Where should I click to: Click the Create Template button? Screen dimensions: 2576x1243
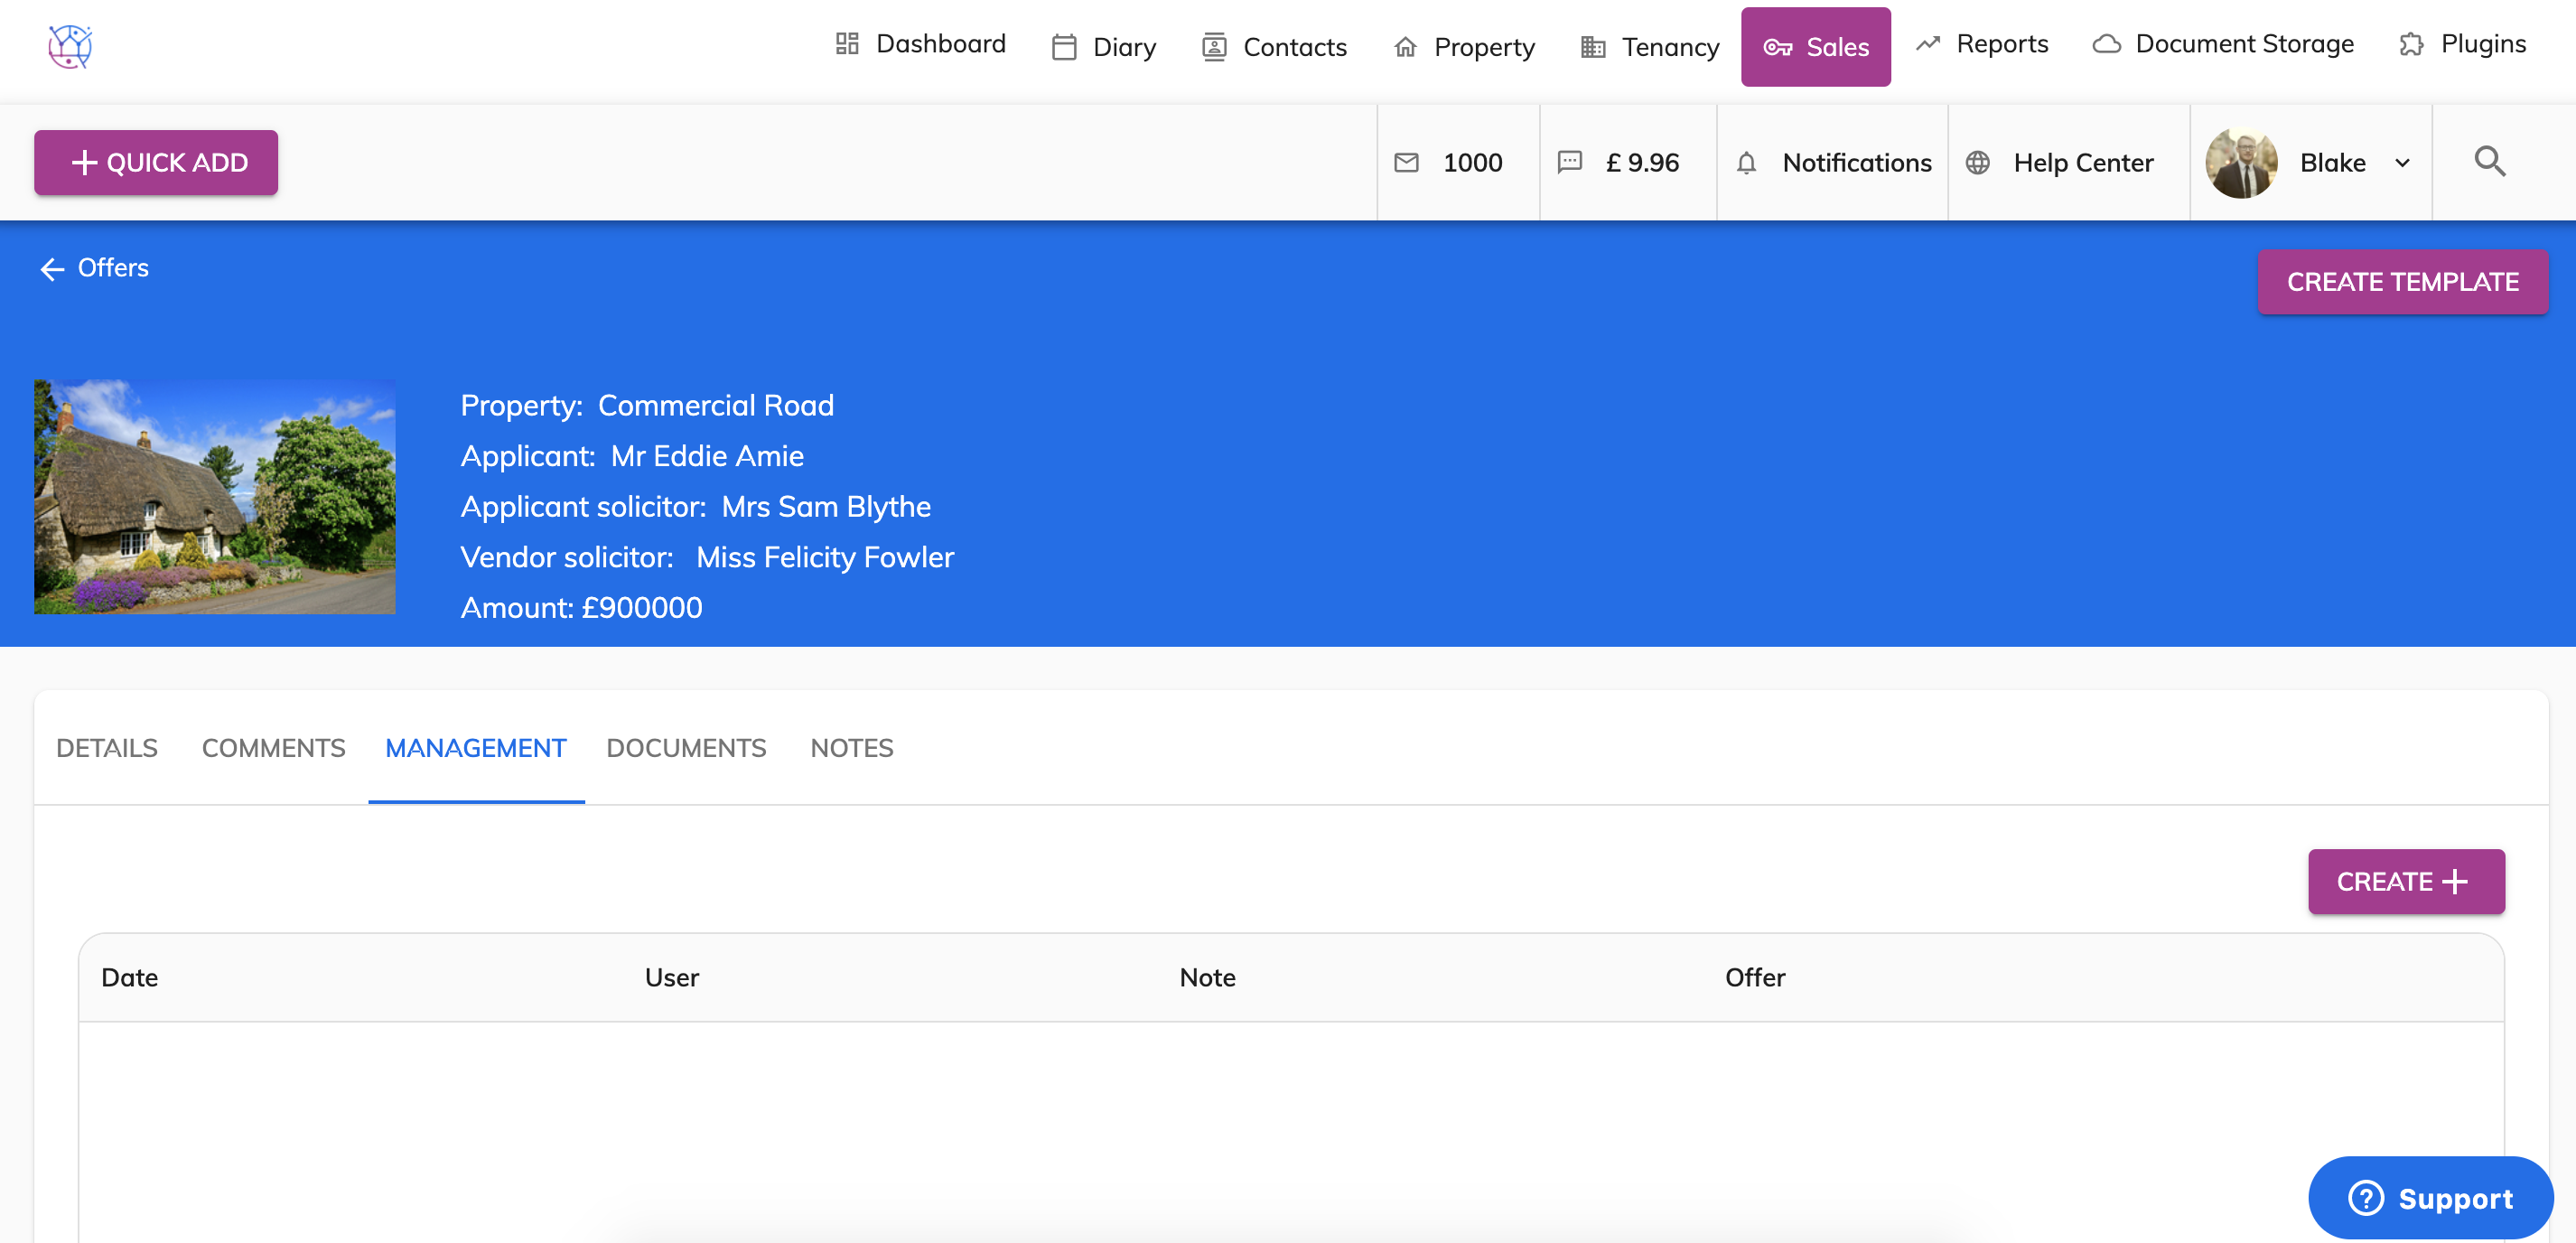click(x=2402, y=282)
